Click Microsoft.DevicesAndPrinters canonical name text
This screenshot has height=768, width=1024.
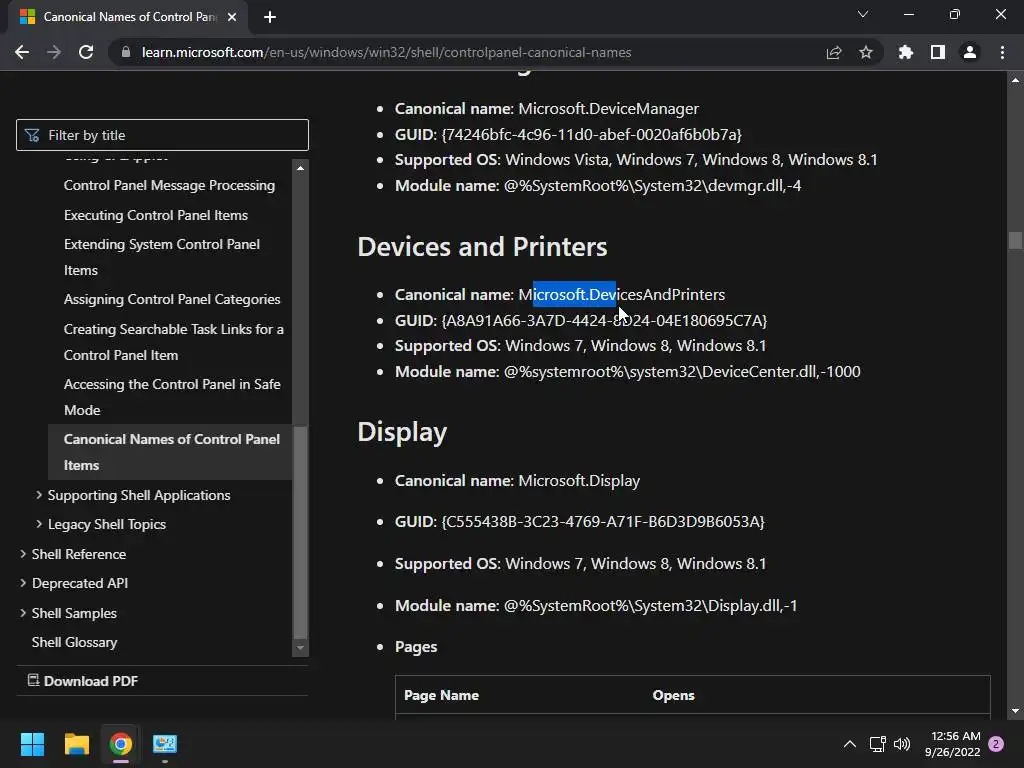point(622,295)
